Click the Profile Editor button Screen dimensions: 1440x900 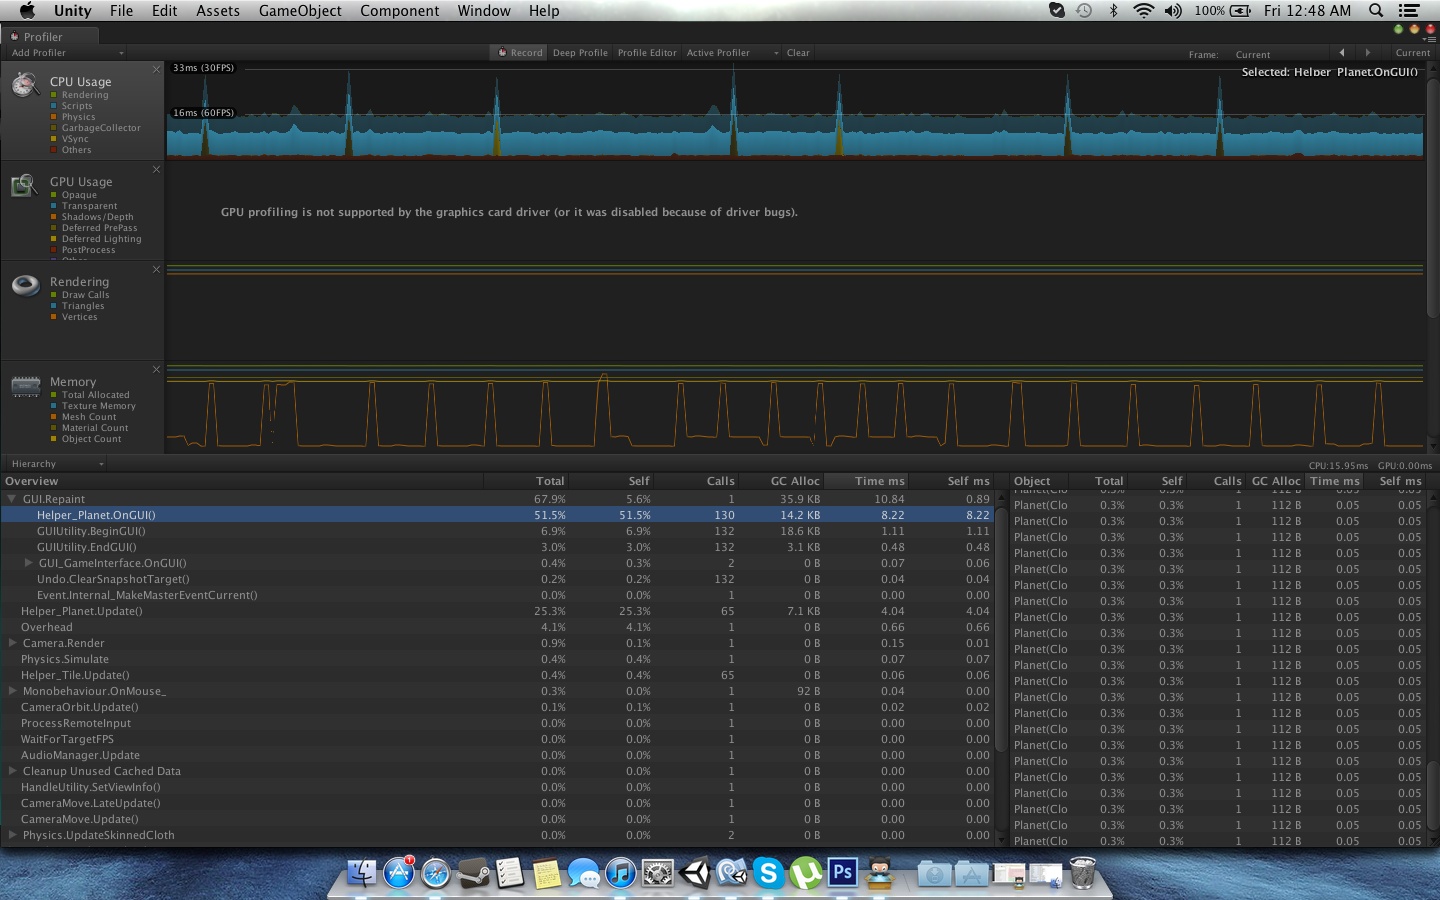tap(647, 53)
